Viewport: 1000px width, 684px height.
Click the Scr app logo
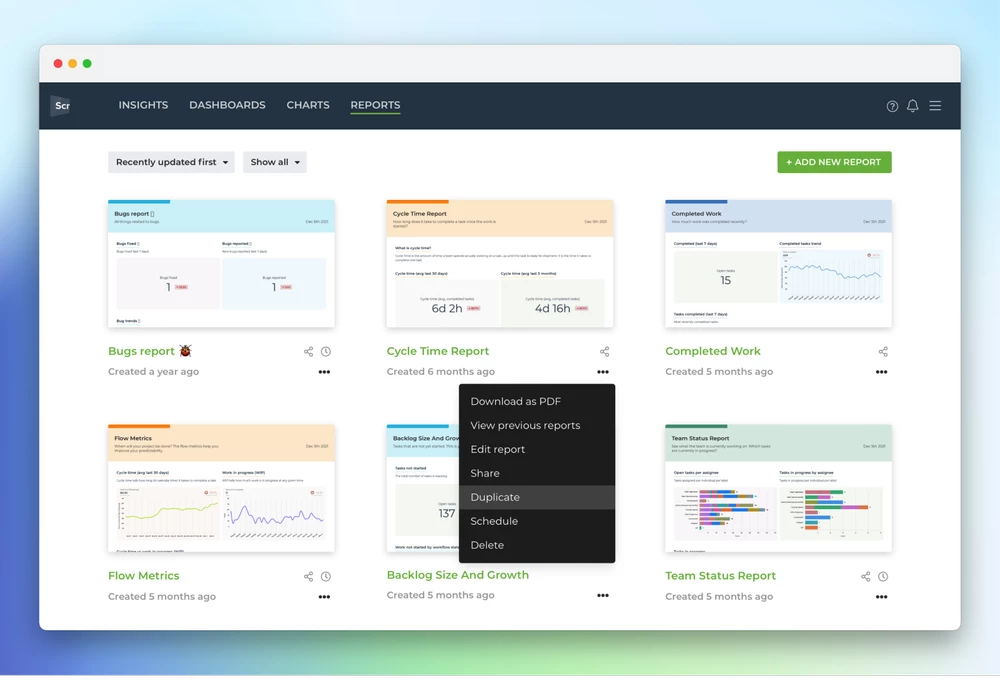coord(62,105)
